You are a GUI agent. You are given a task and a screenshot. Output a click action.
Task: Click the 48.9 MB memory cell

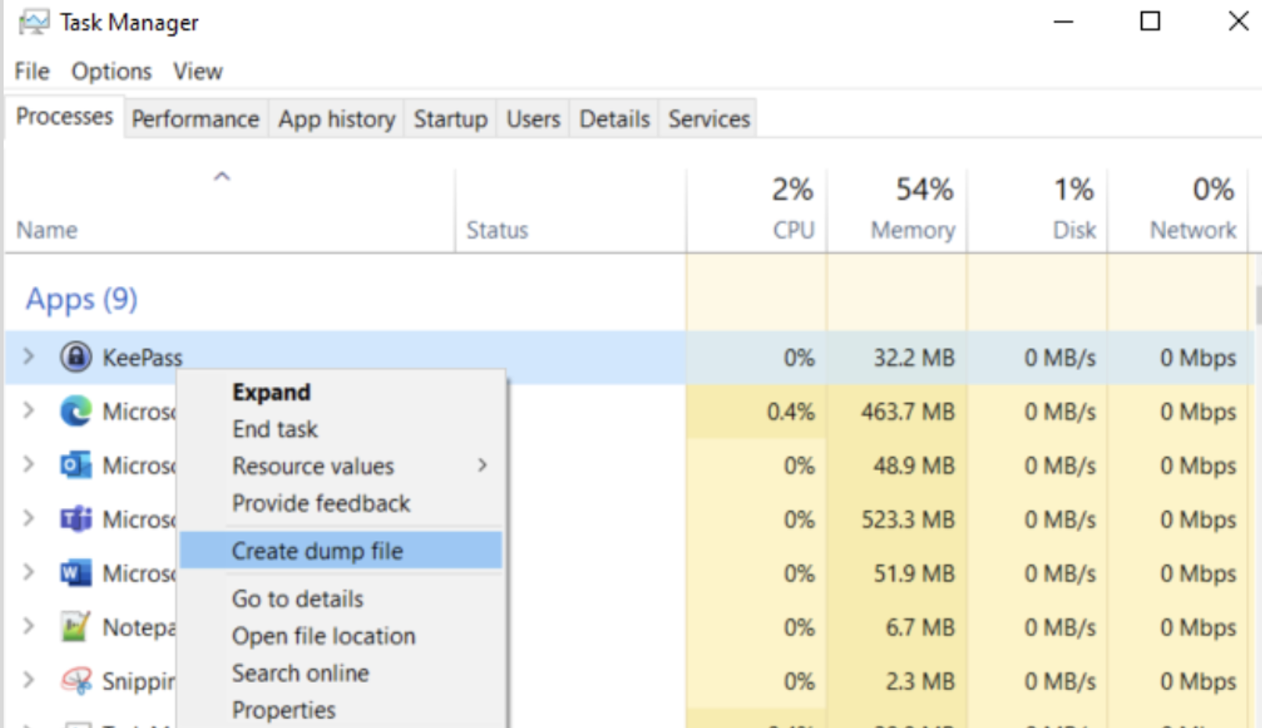click(896, 465)
